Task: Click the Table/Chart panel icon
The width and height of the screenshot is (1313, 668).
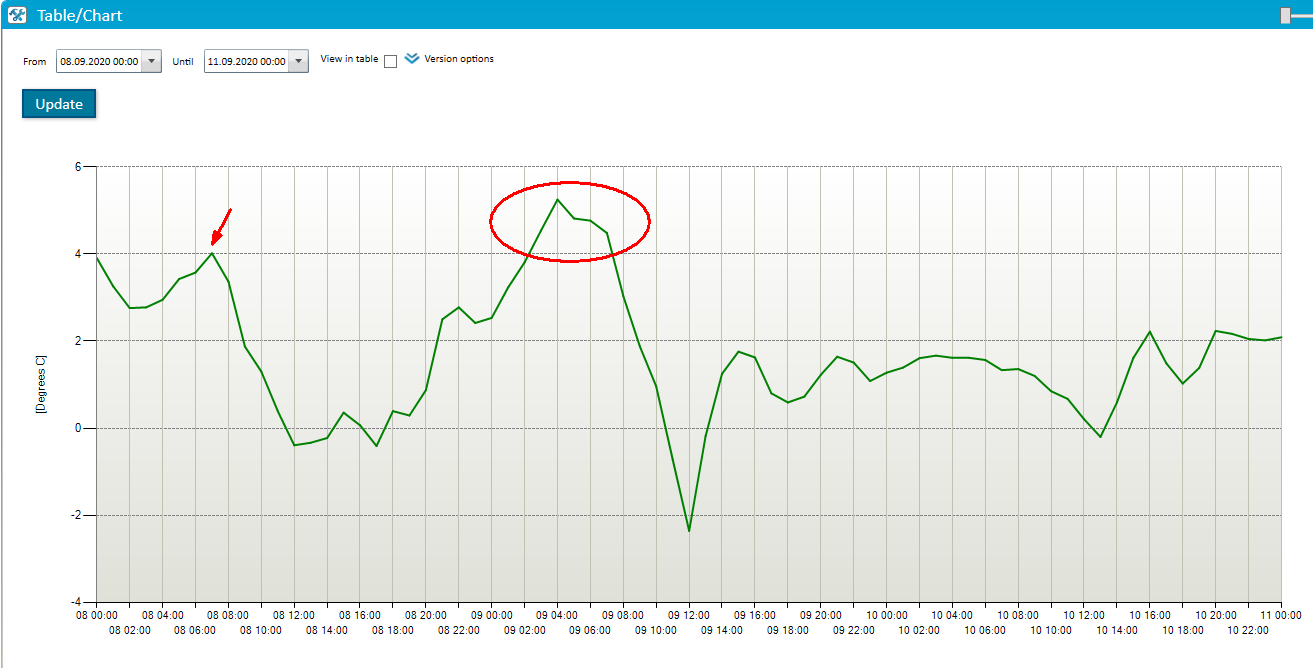Action: (17, 15)
